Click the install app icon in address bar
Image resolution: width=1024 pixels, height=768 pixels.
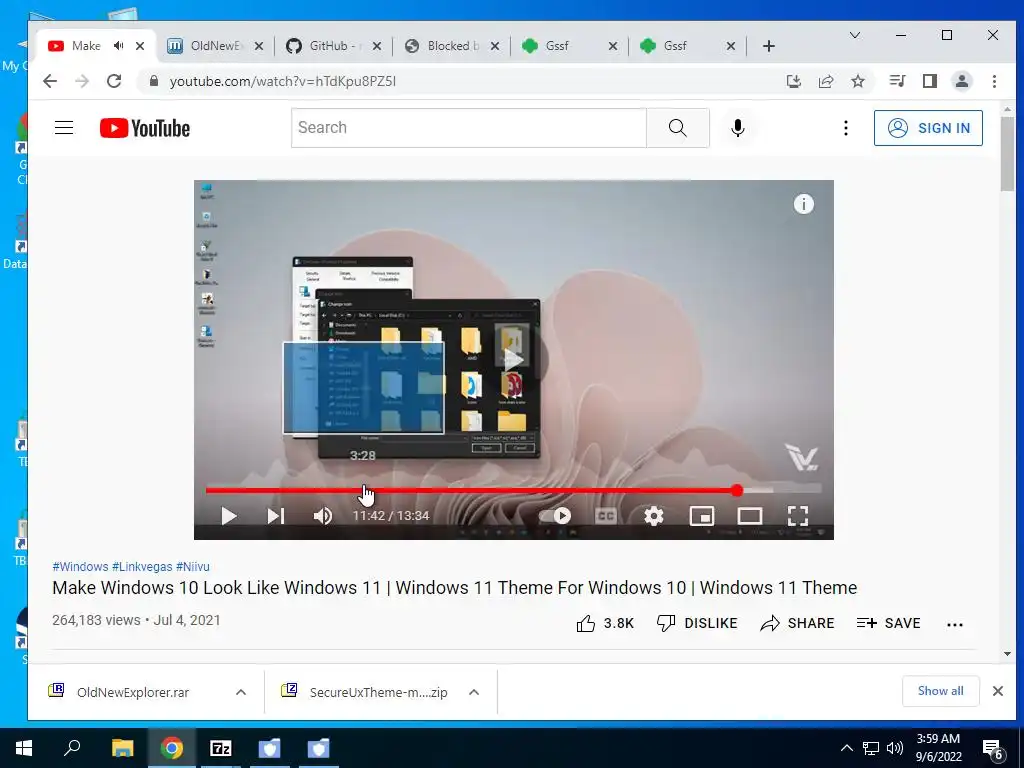pos(793,81)
